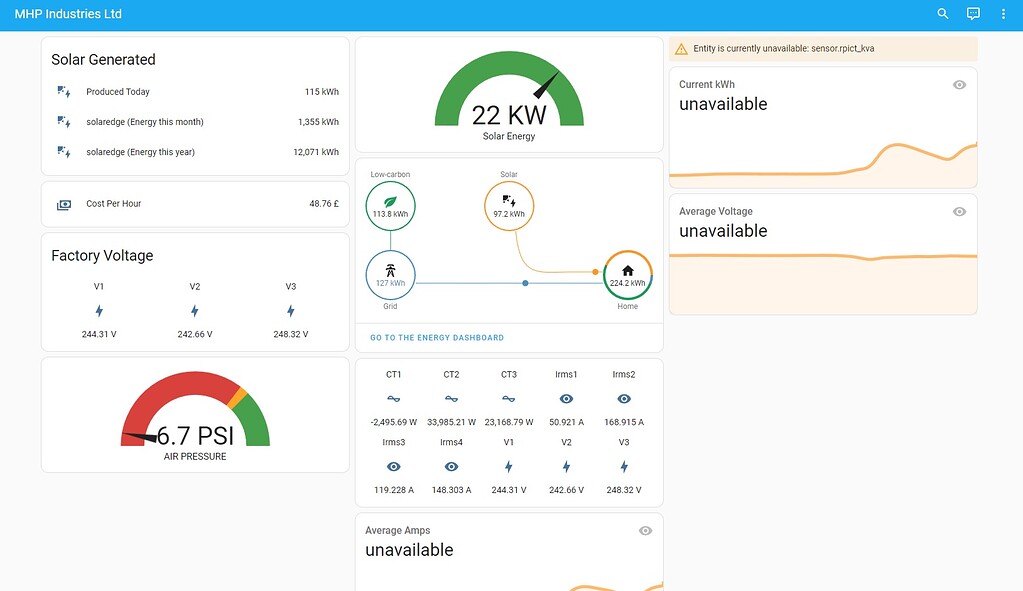Open the three-dot overflow menu
1023x591 pixels.
[x=1003, y=14]
